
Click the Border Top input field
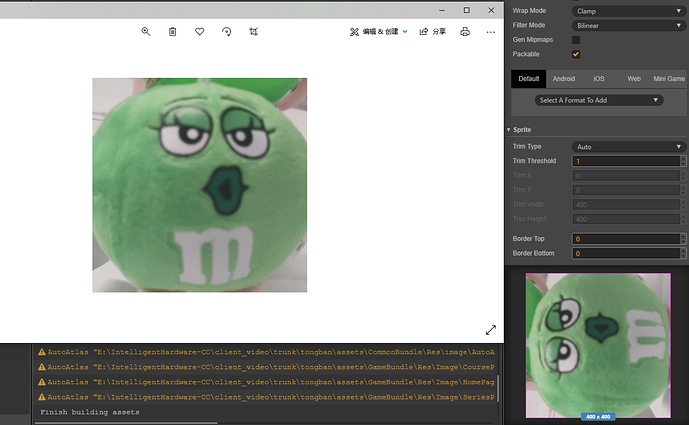[626, 239]
